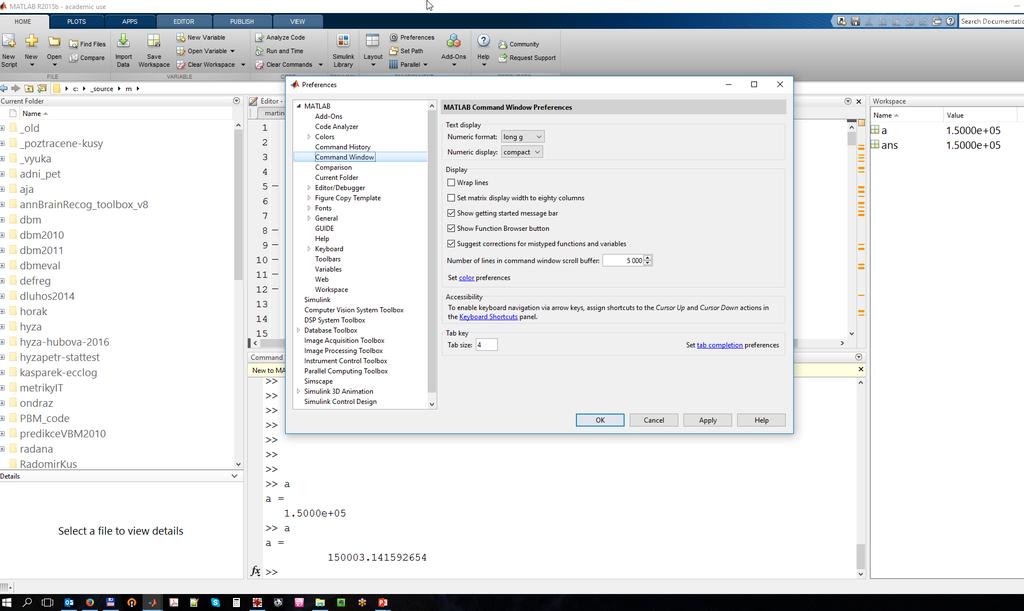Switch to the PLOTS ribbon tab
The width and height of the screenshot is (1024, 611).
pos(76,22)
